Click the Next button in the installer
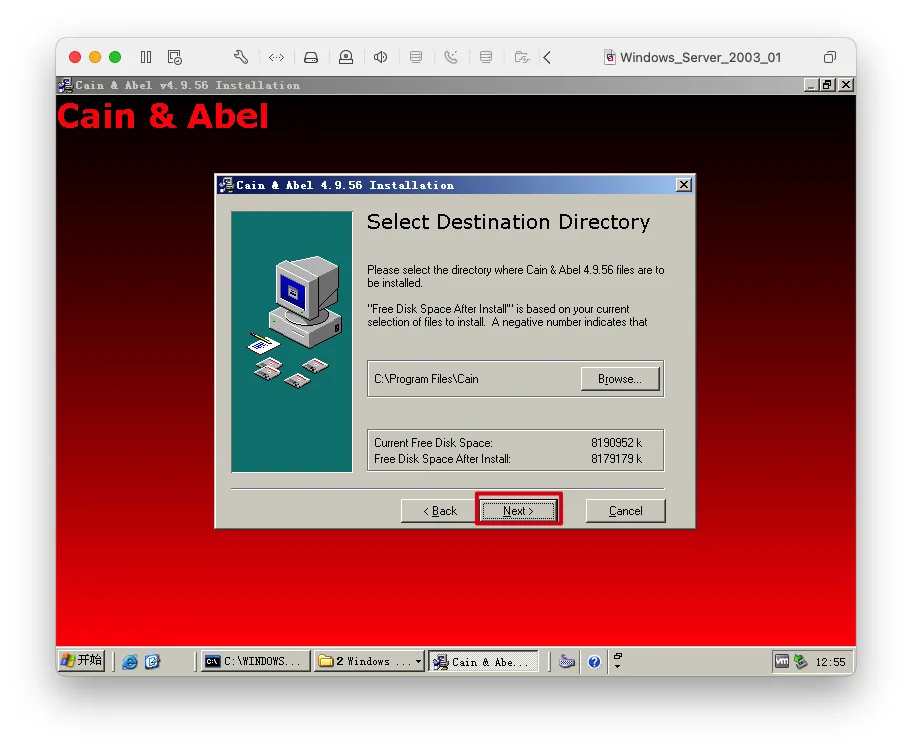The height and width of the screenshot is (750, 912). (x=518, y=510)
